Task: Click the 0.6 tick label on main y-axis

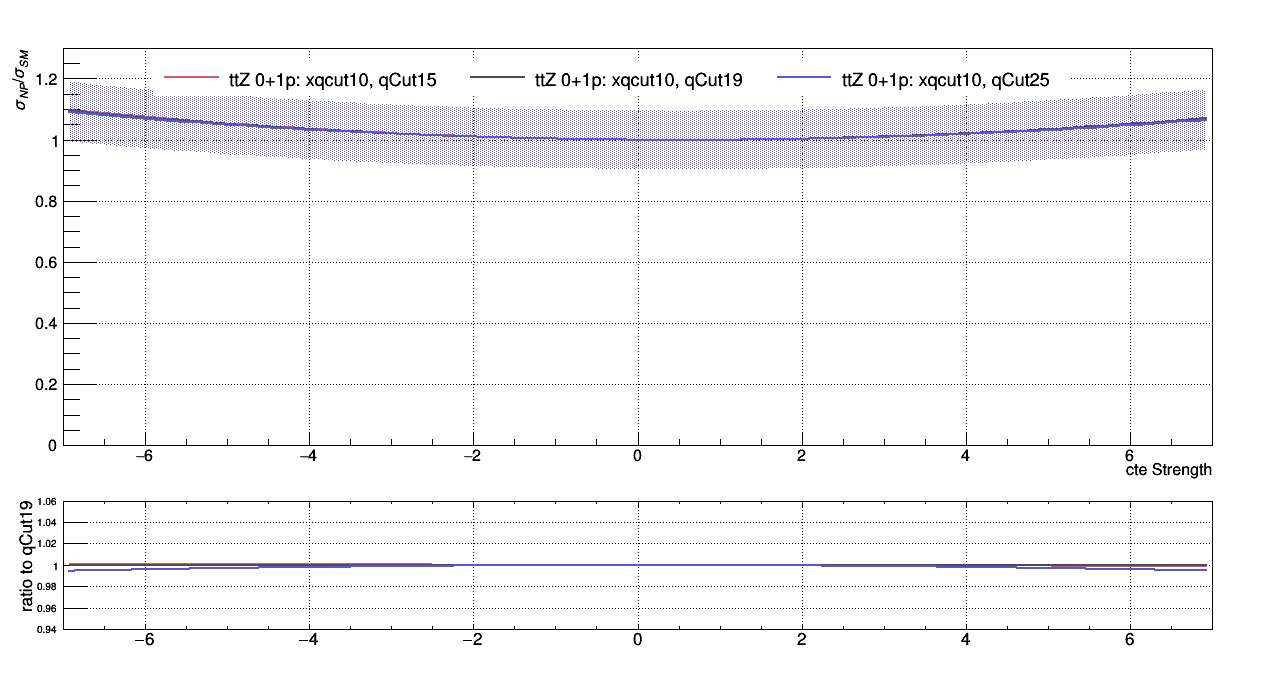Action: 45,263
